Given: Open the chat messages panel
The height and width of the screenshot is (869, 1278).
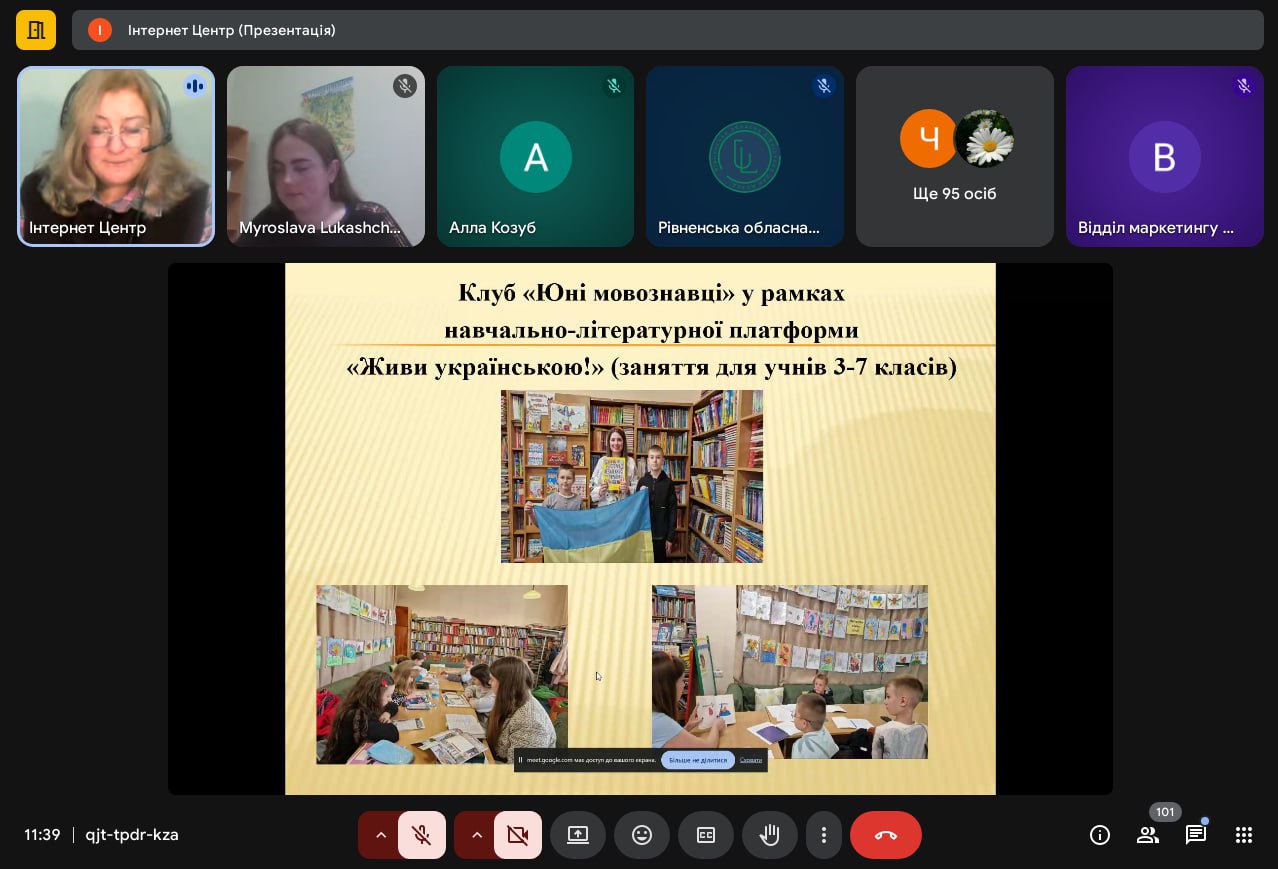Looking at the screenshot, I should point(1196,835).
